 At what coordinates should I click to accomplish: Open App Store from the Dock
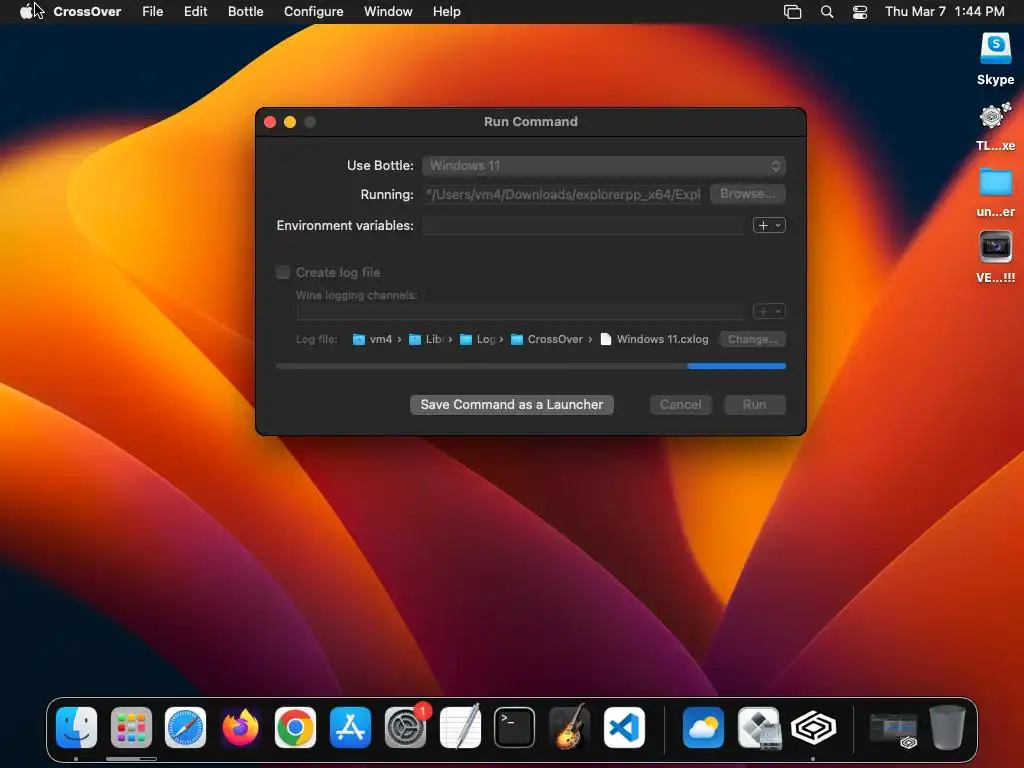click(350, 727)
